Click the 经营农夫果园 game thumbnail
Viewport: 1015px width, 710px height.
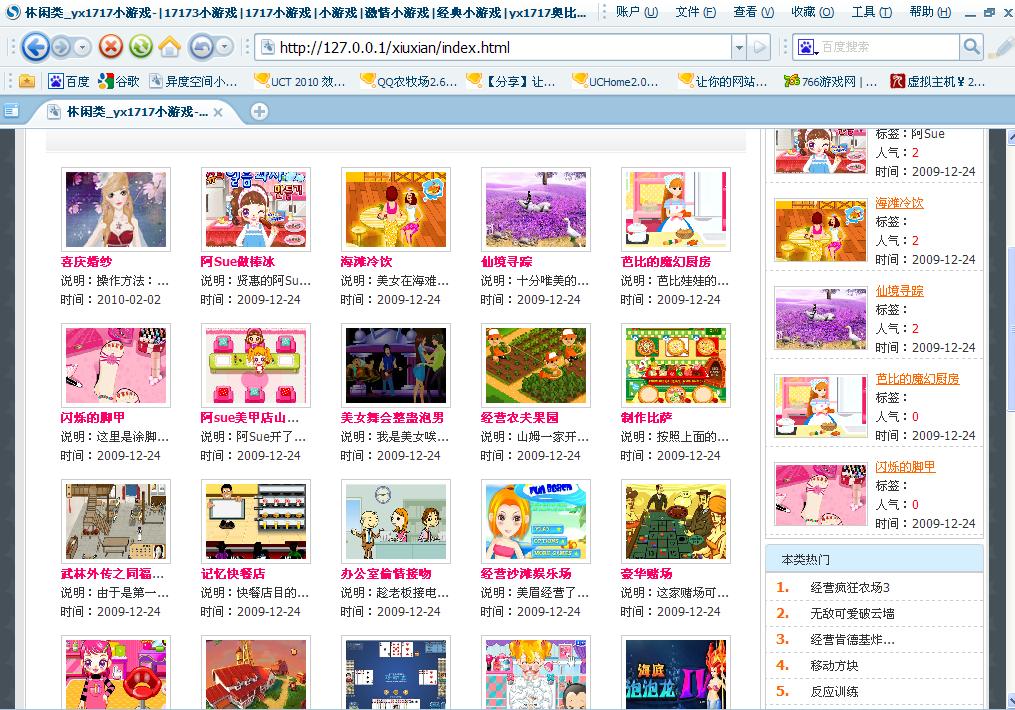(x=536, y=365)
